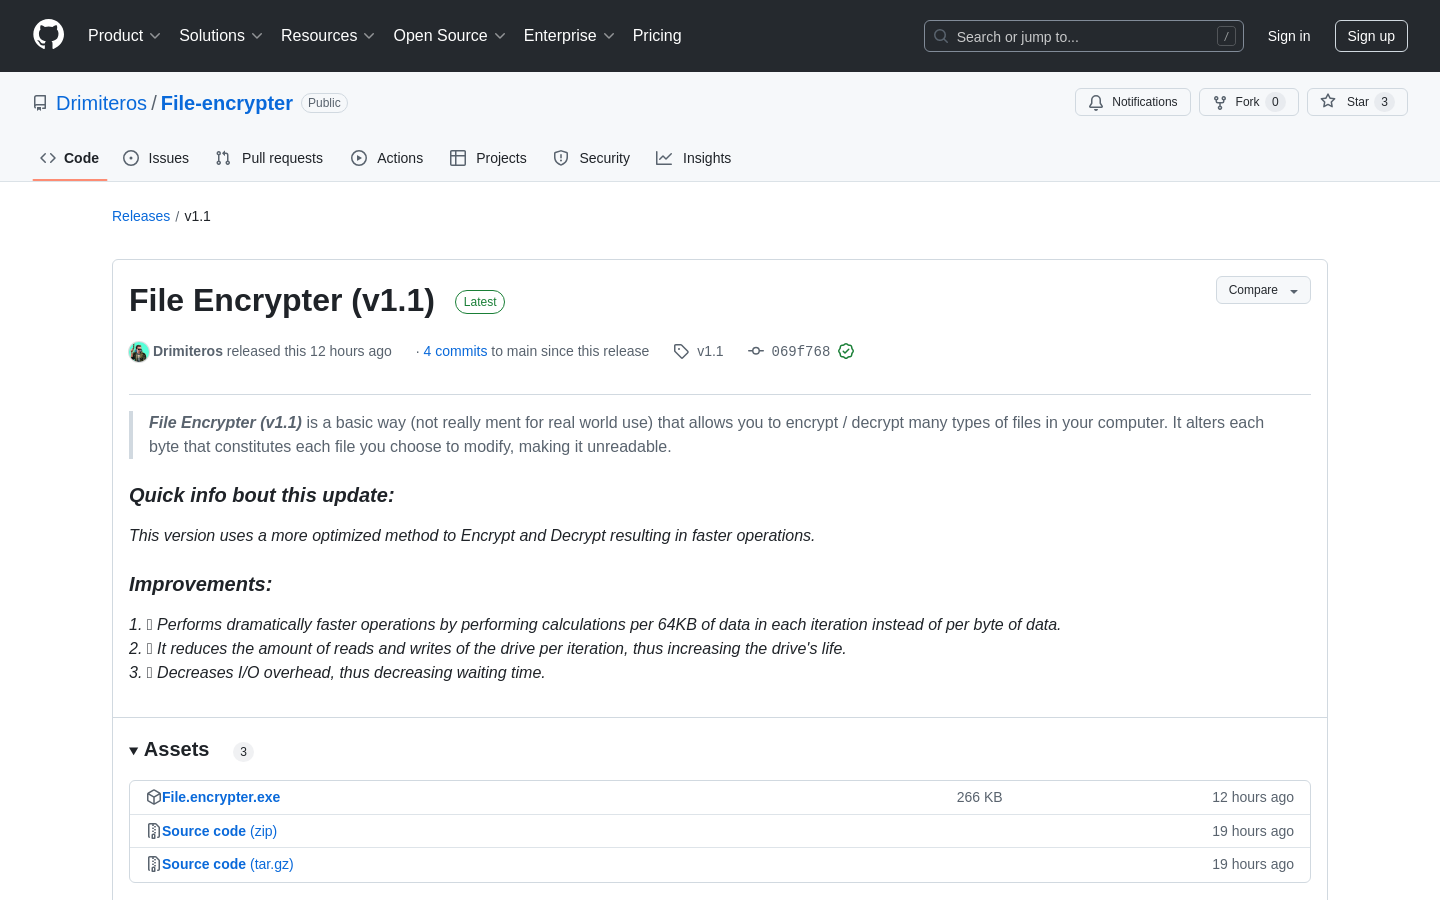
Task: Focus the Search or jump to field
Action: [1084, 36]
